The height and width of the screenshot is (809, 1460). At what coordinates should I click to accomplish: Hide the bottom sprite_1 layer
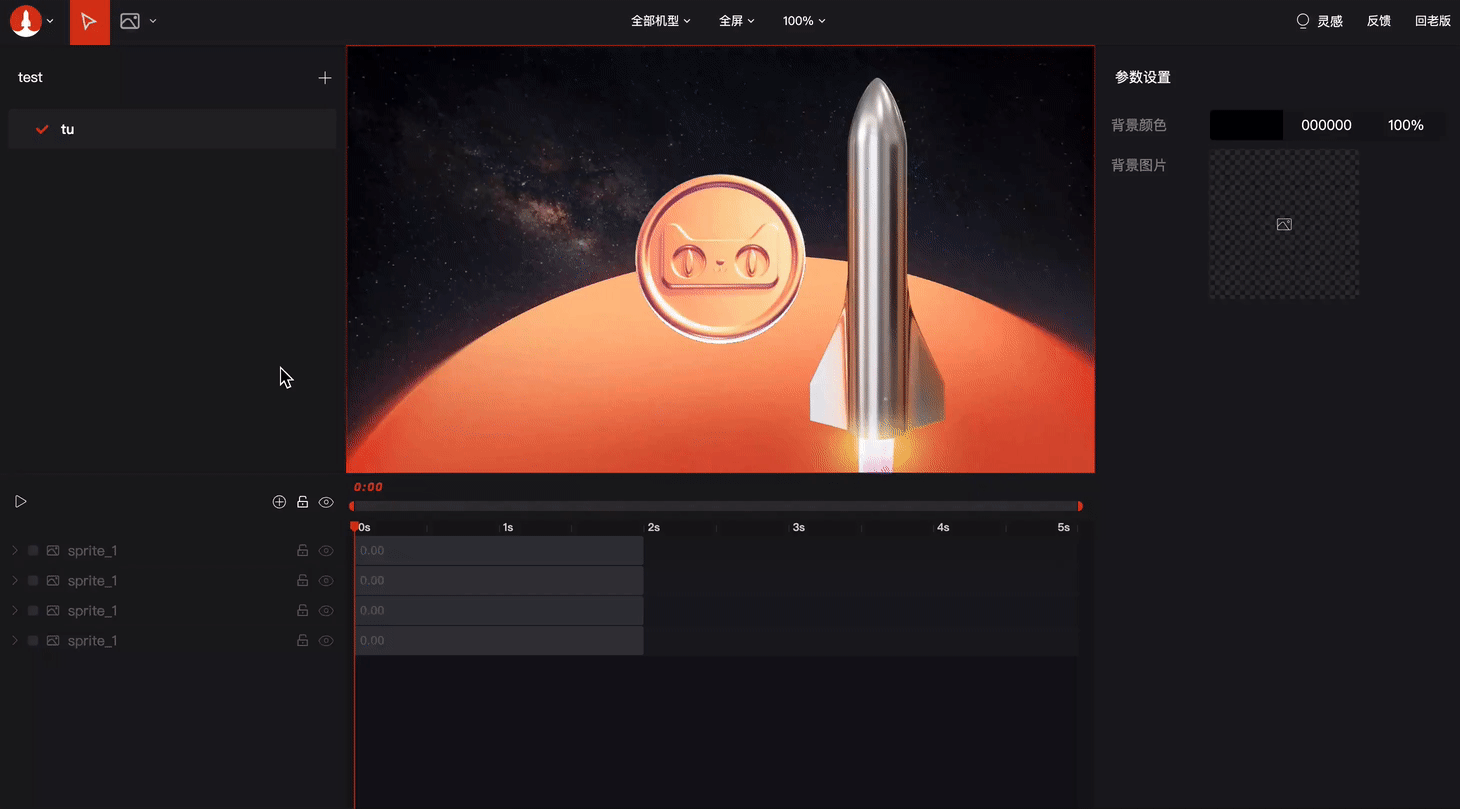(326, 641)
